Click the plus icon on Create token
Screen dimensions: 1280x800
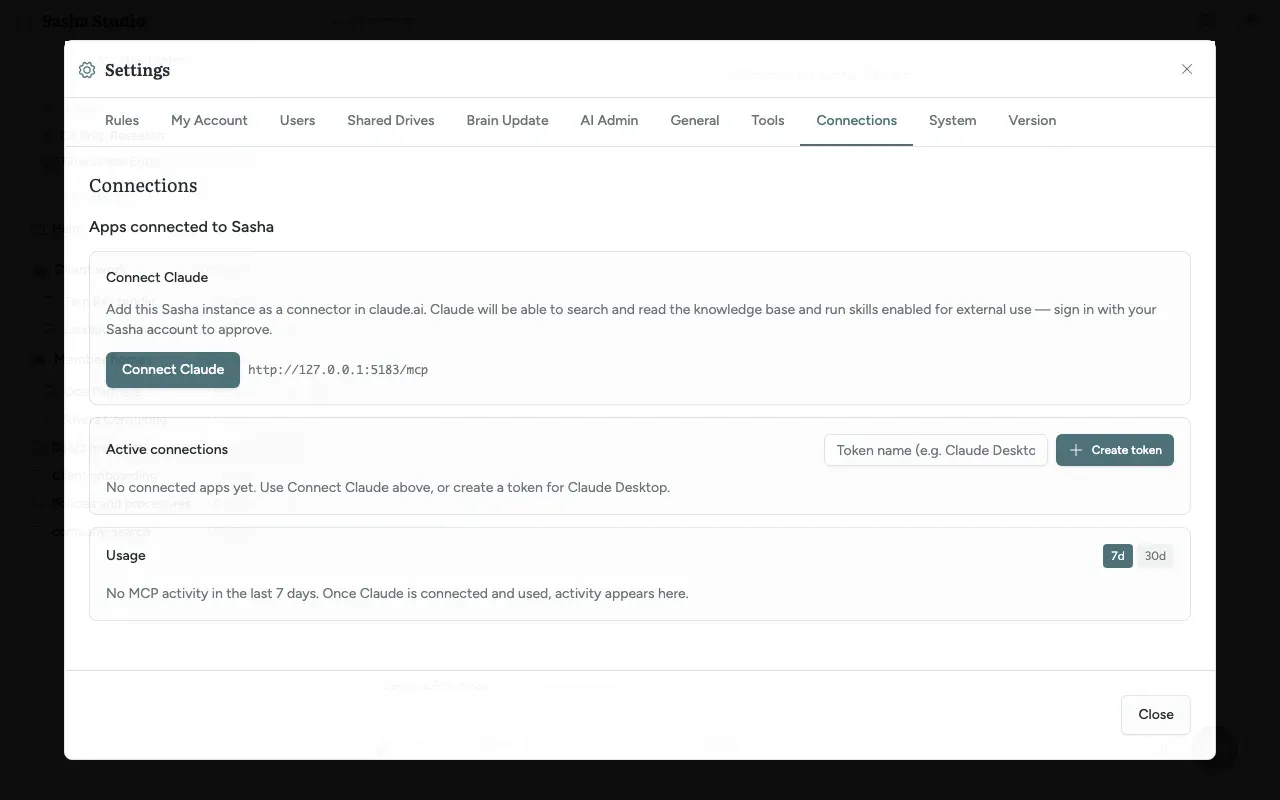1076,450
